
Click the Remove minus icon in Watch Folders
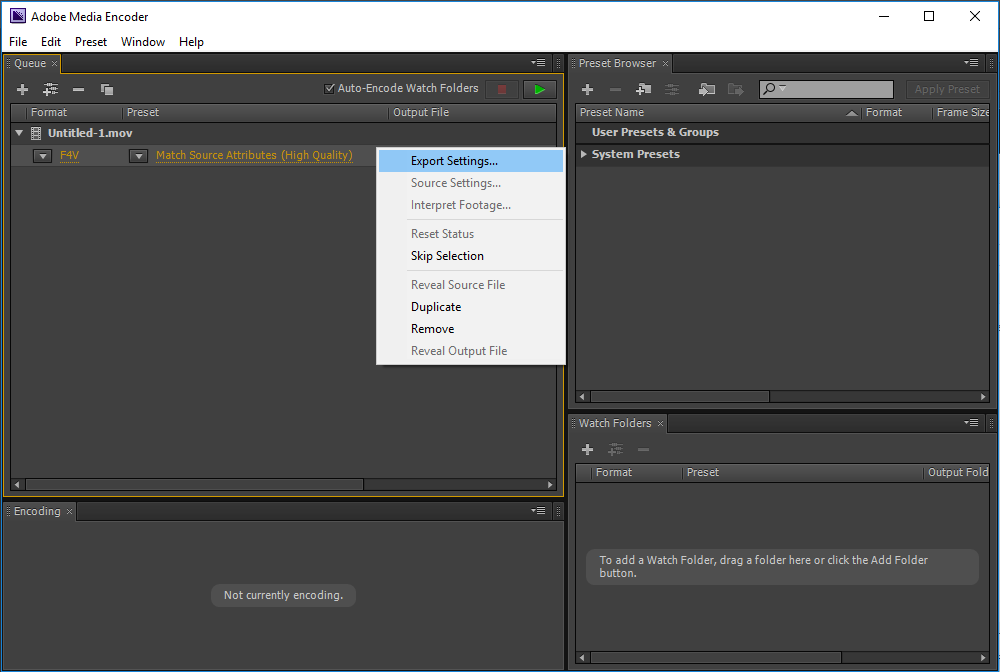click(x=643, y=449)
